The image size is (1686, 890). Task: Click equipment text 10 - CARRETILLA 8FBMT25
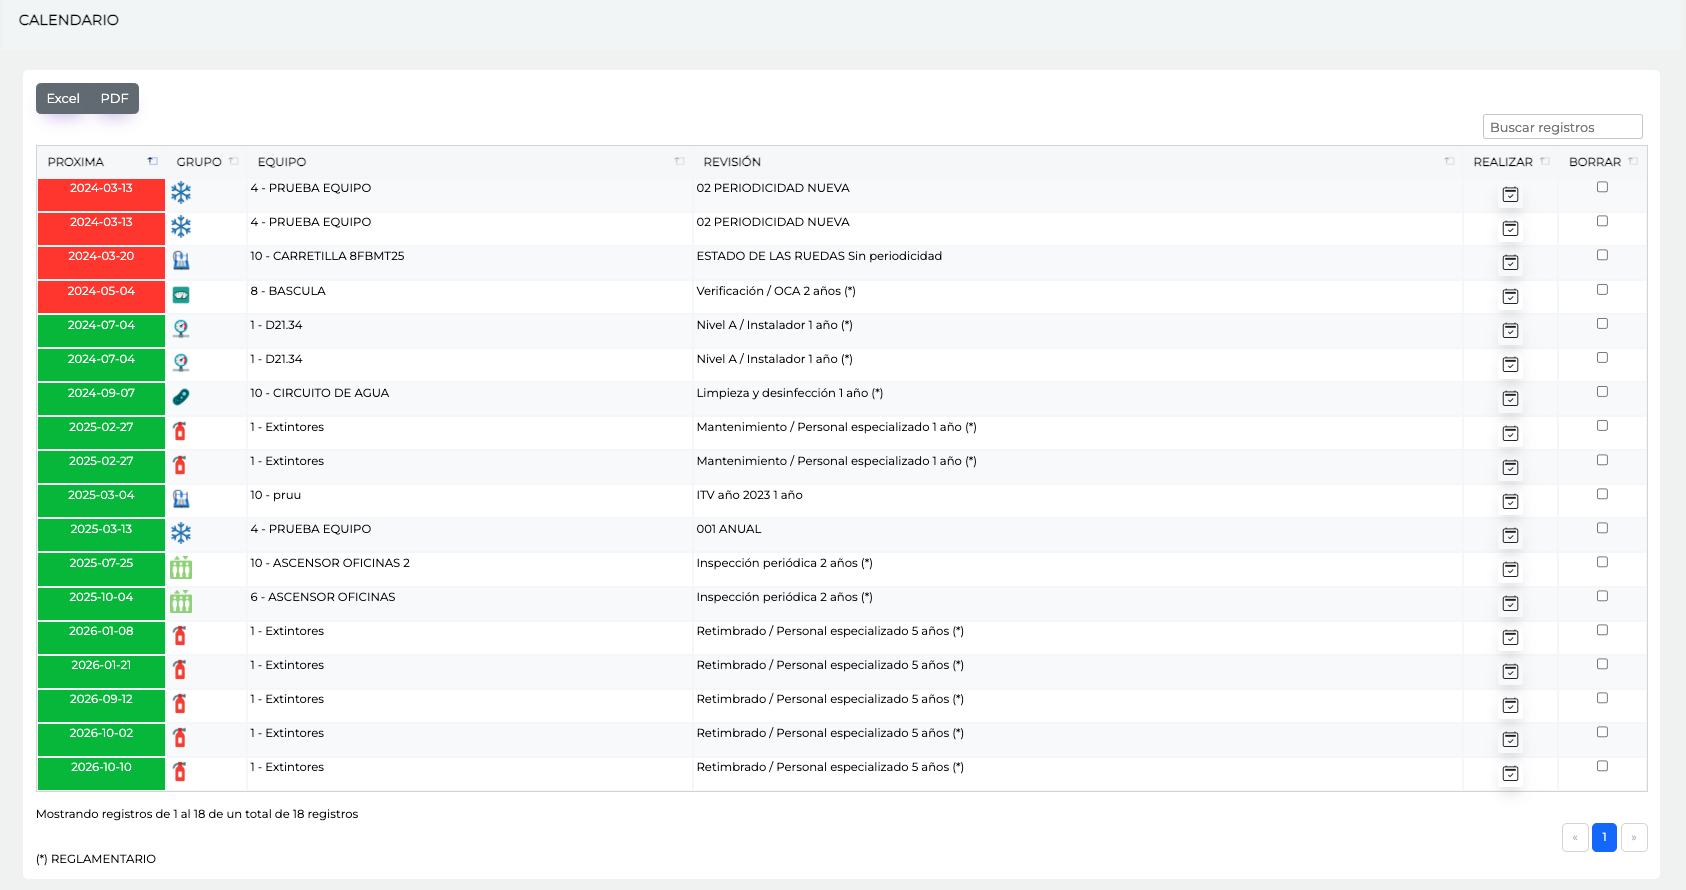coord(327,256)
